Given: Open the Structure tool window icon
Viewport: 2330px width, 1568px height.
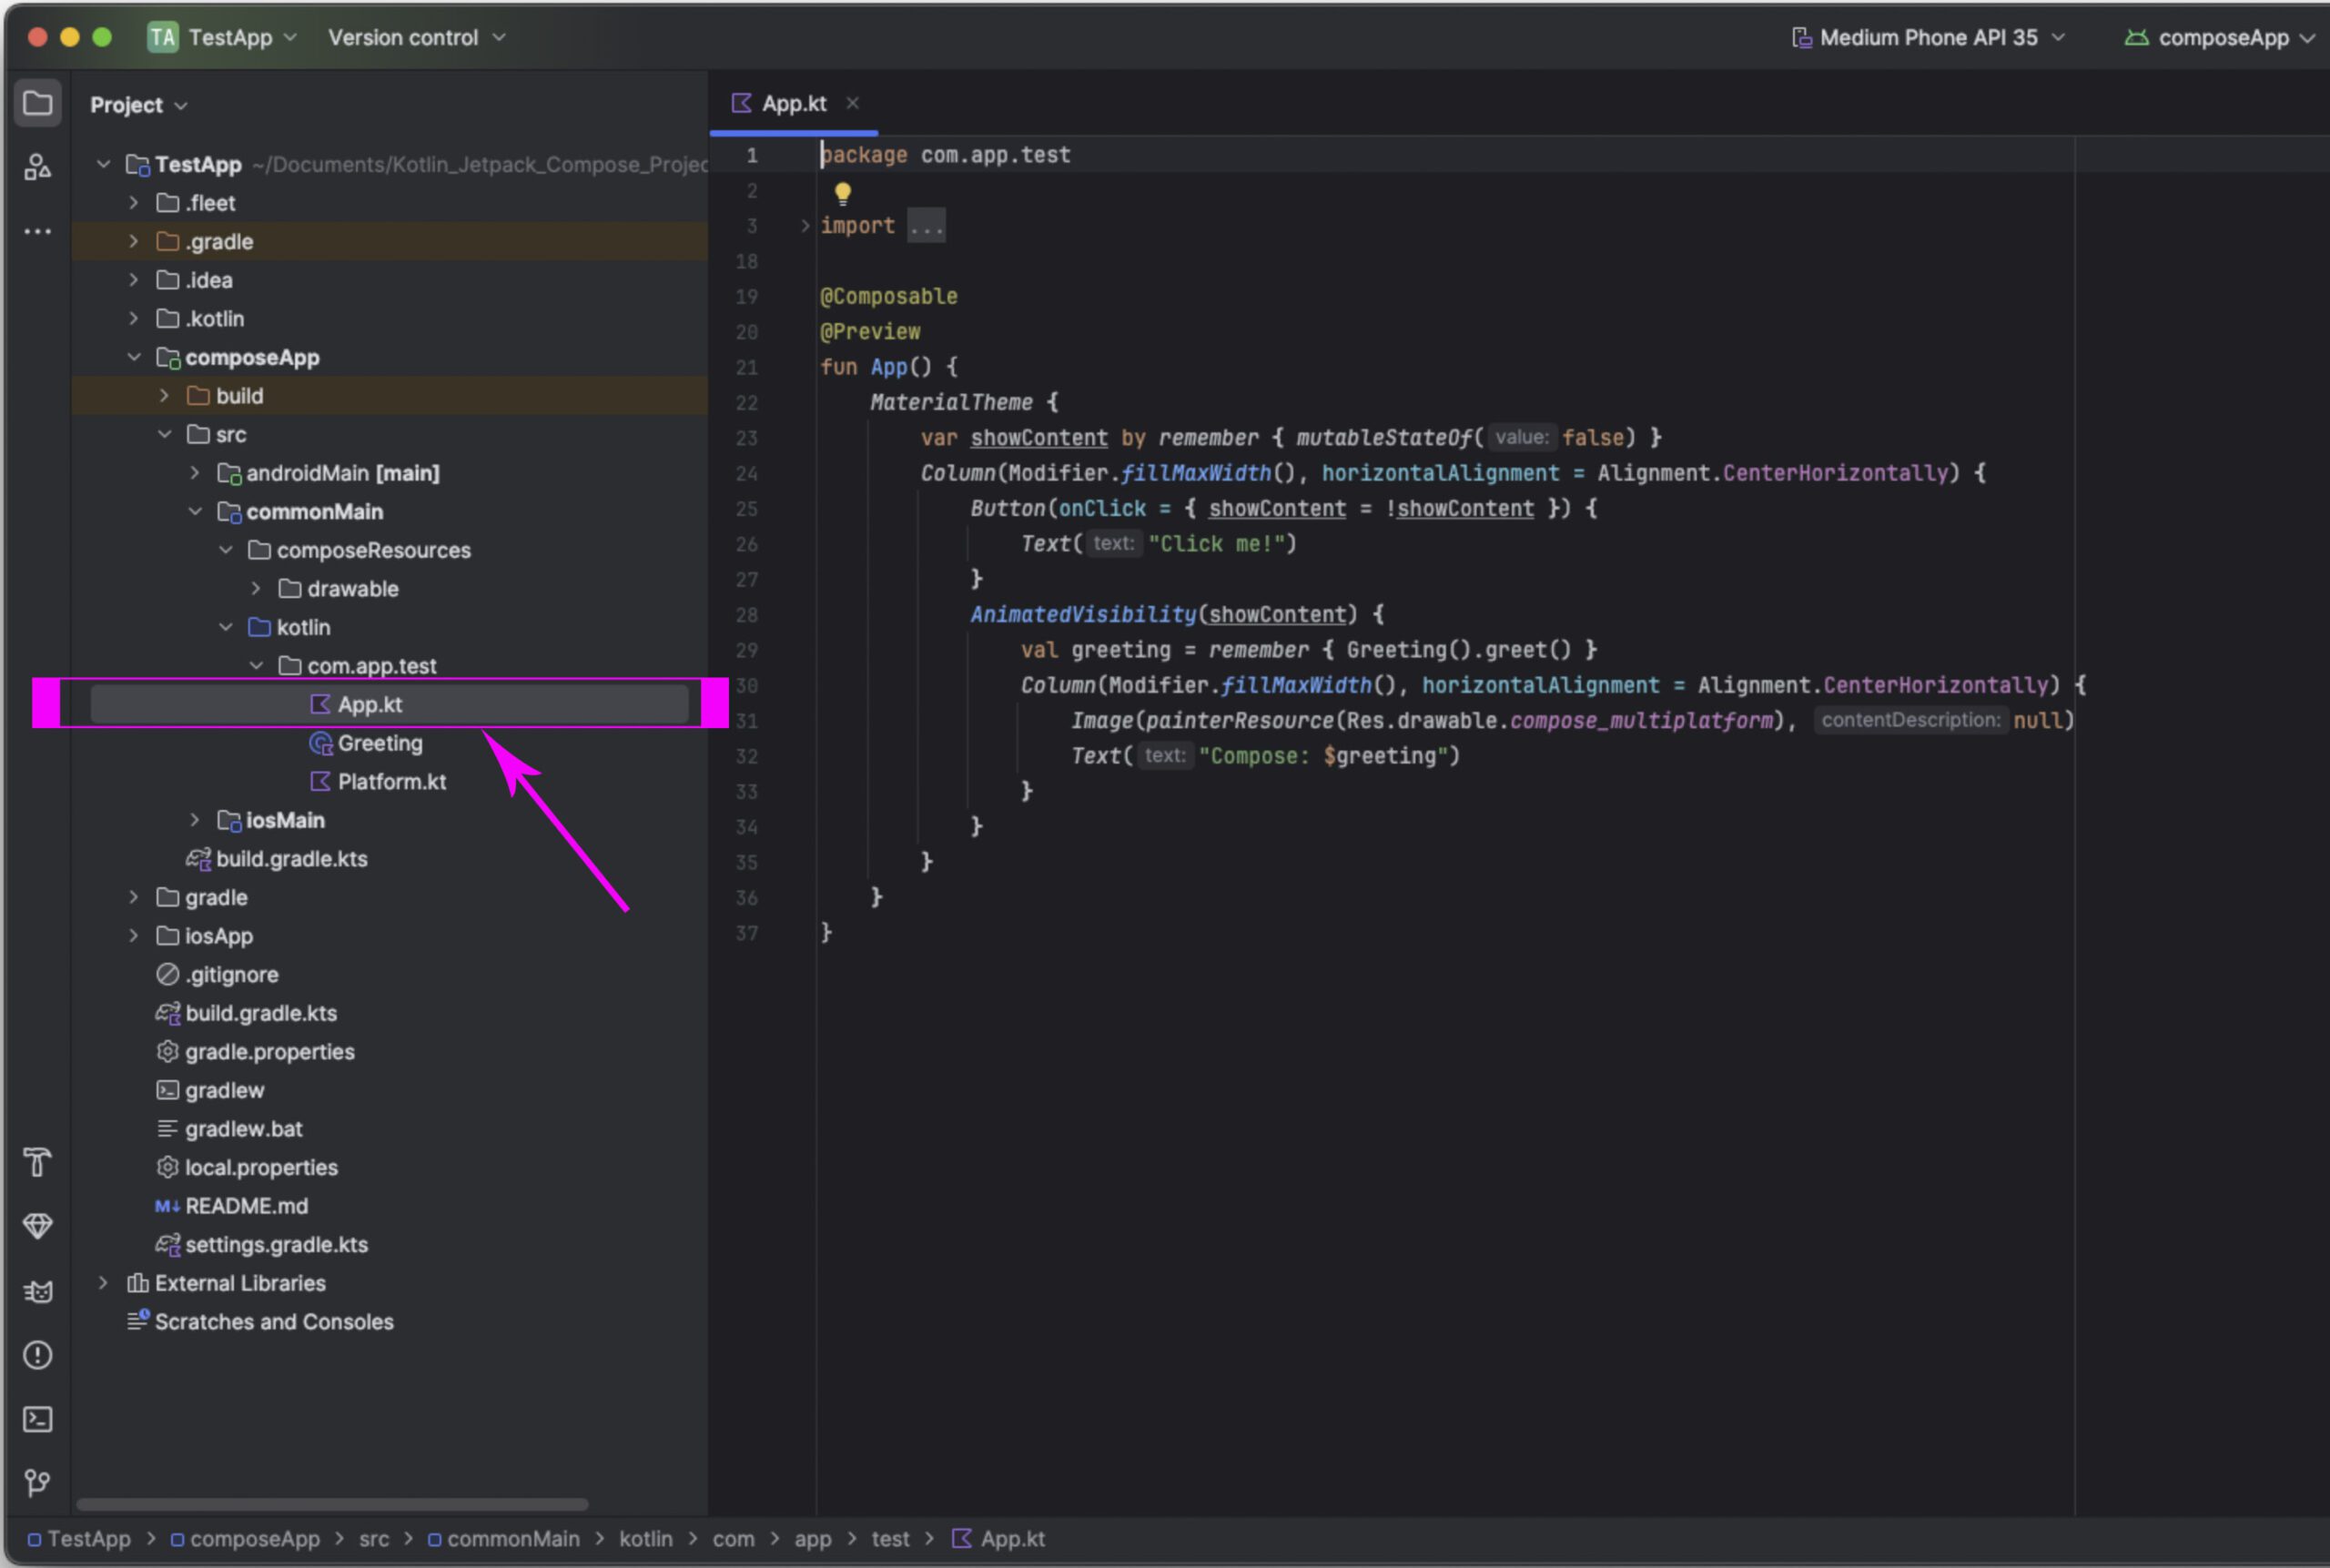Looking at the screenshot, I should click(x=38, y=167).
